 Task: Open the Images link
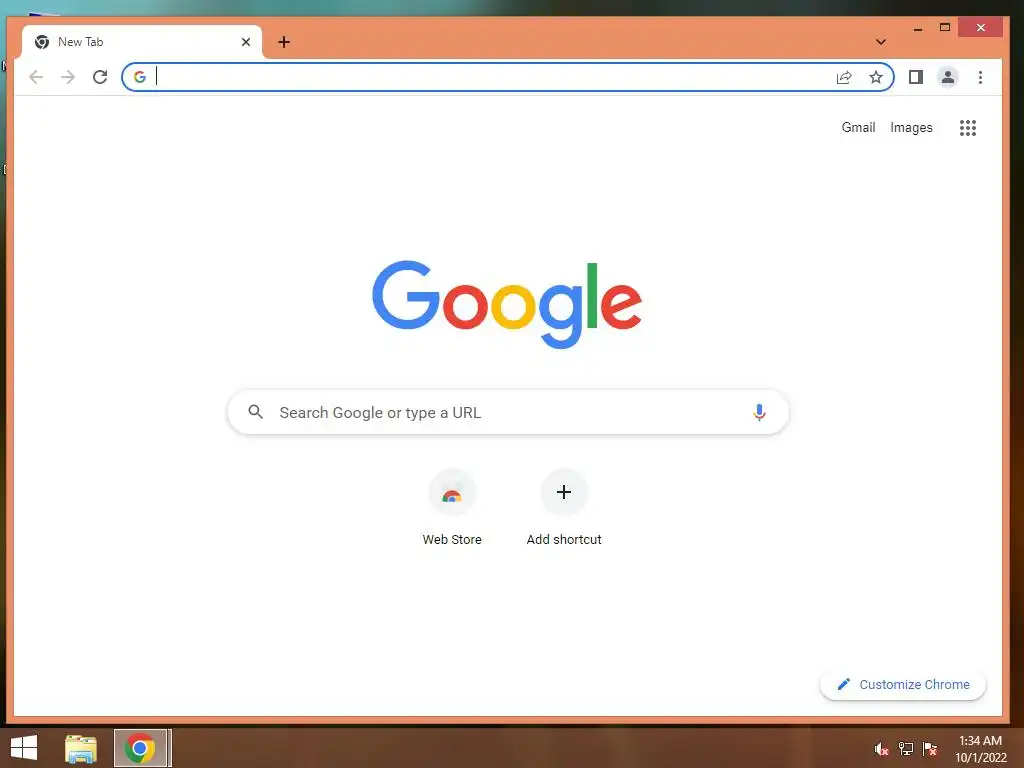(911, 127)
